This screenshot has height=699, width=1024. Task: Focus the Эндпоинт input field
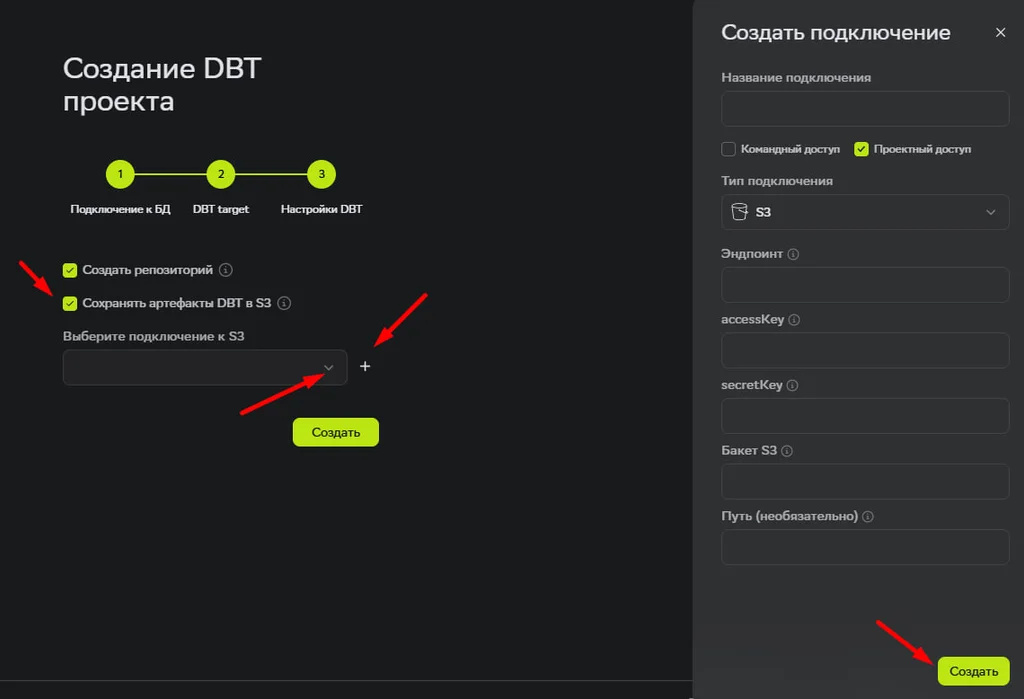pos(865,285)
